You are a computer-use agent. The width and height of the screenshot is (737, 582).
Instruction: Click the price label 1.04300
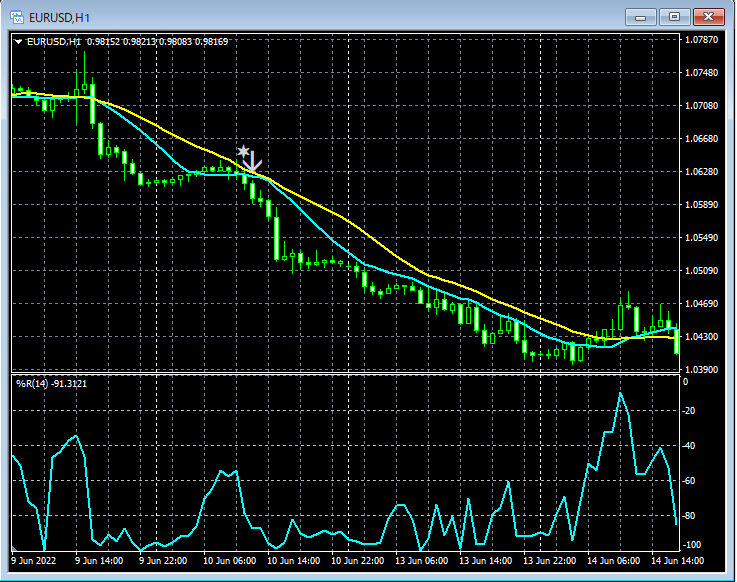click(x=701, y=337)
